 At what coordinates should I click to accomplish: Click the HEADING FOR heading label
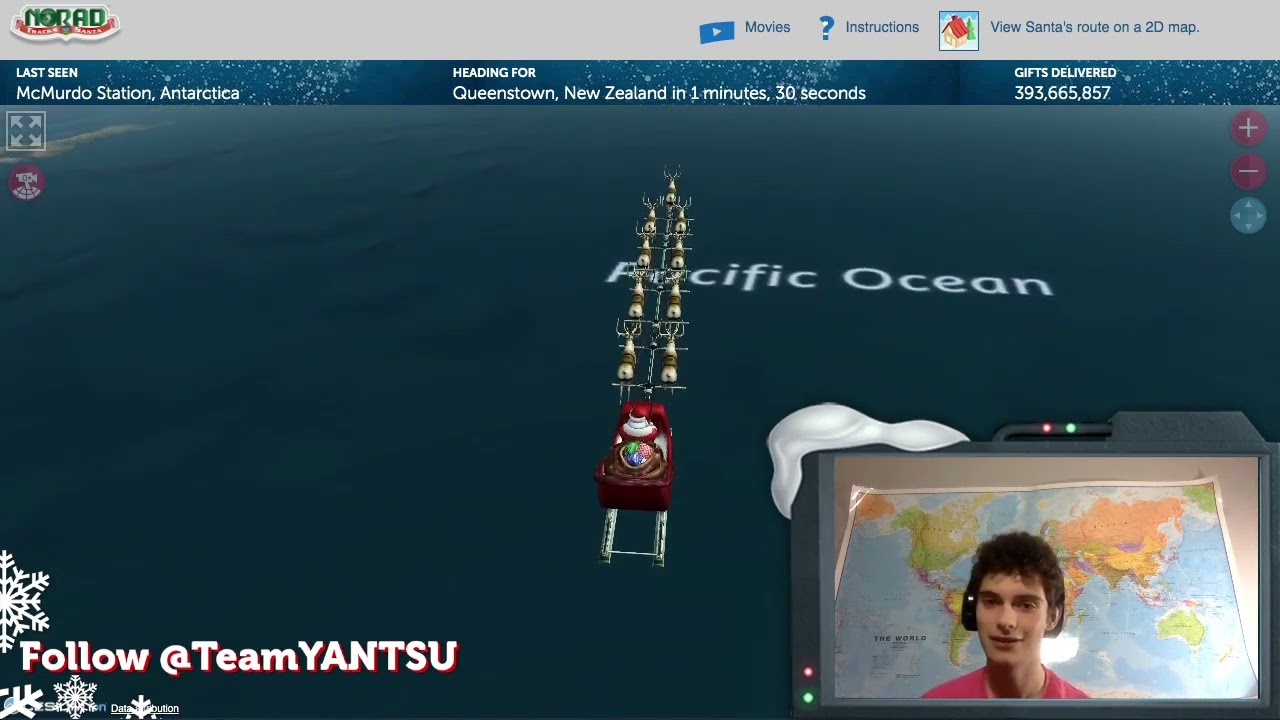[494, 72]
